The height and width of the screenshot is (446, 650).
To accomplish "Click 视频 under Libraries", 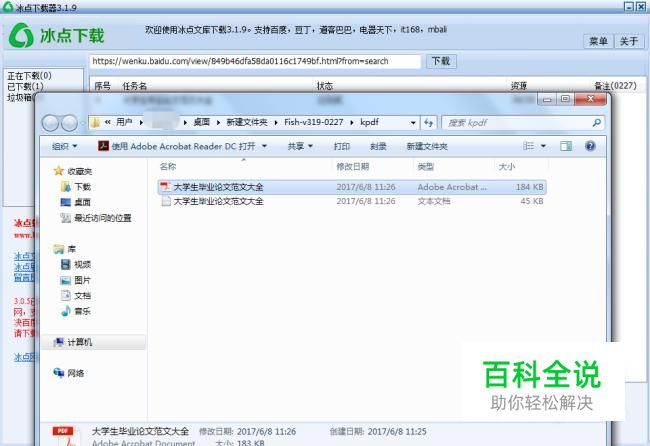I will (x=82, y=264).
